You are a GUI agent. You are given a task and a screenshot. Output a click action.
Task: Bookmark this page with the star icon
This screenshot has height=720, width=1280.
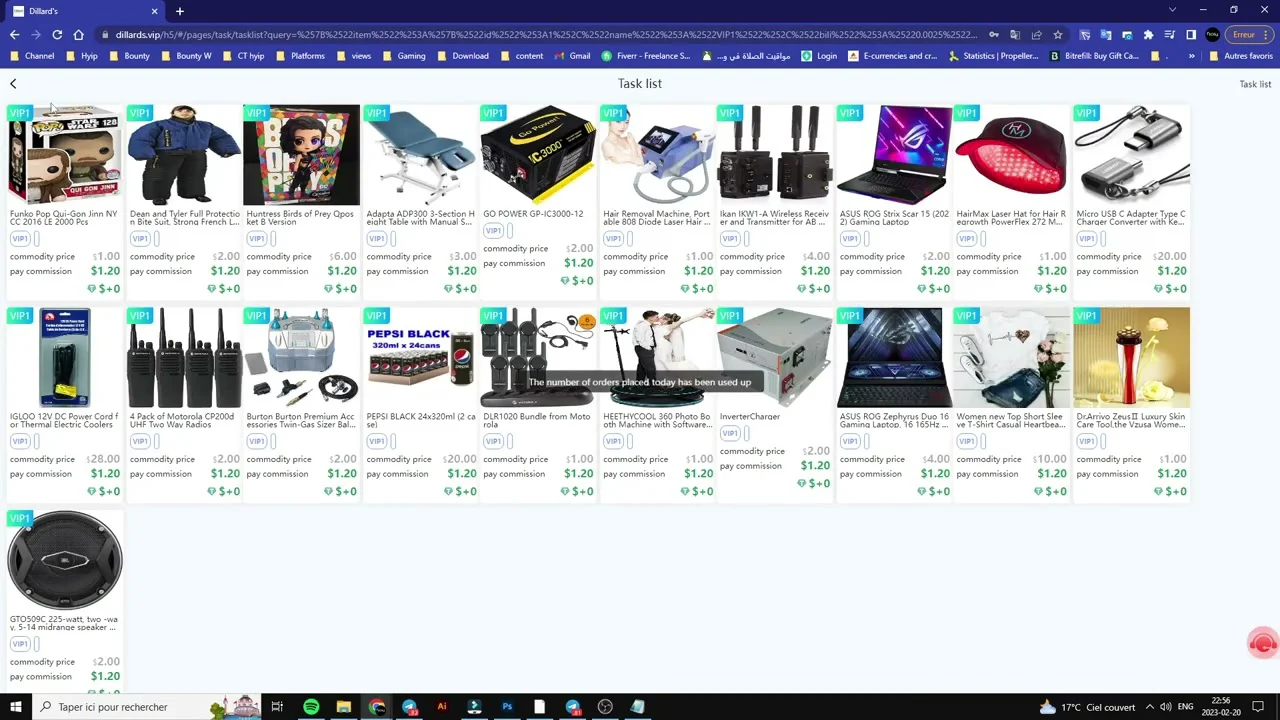[1057, 35]
